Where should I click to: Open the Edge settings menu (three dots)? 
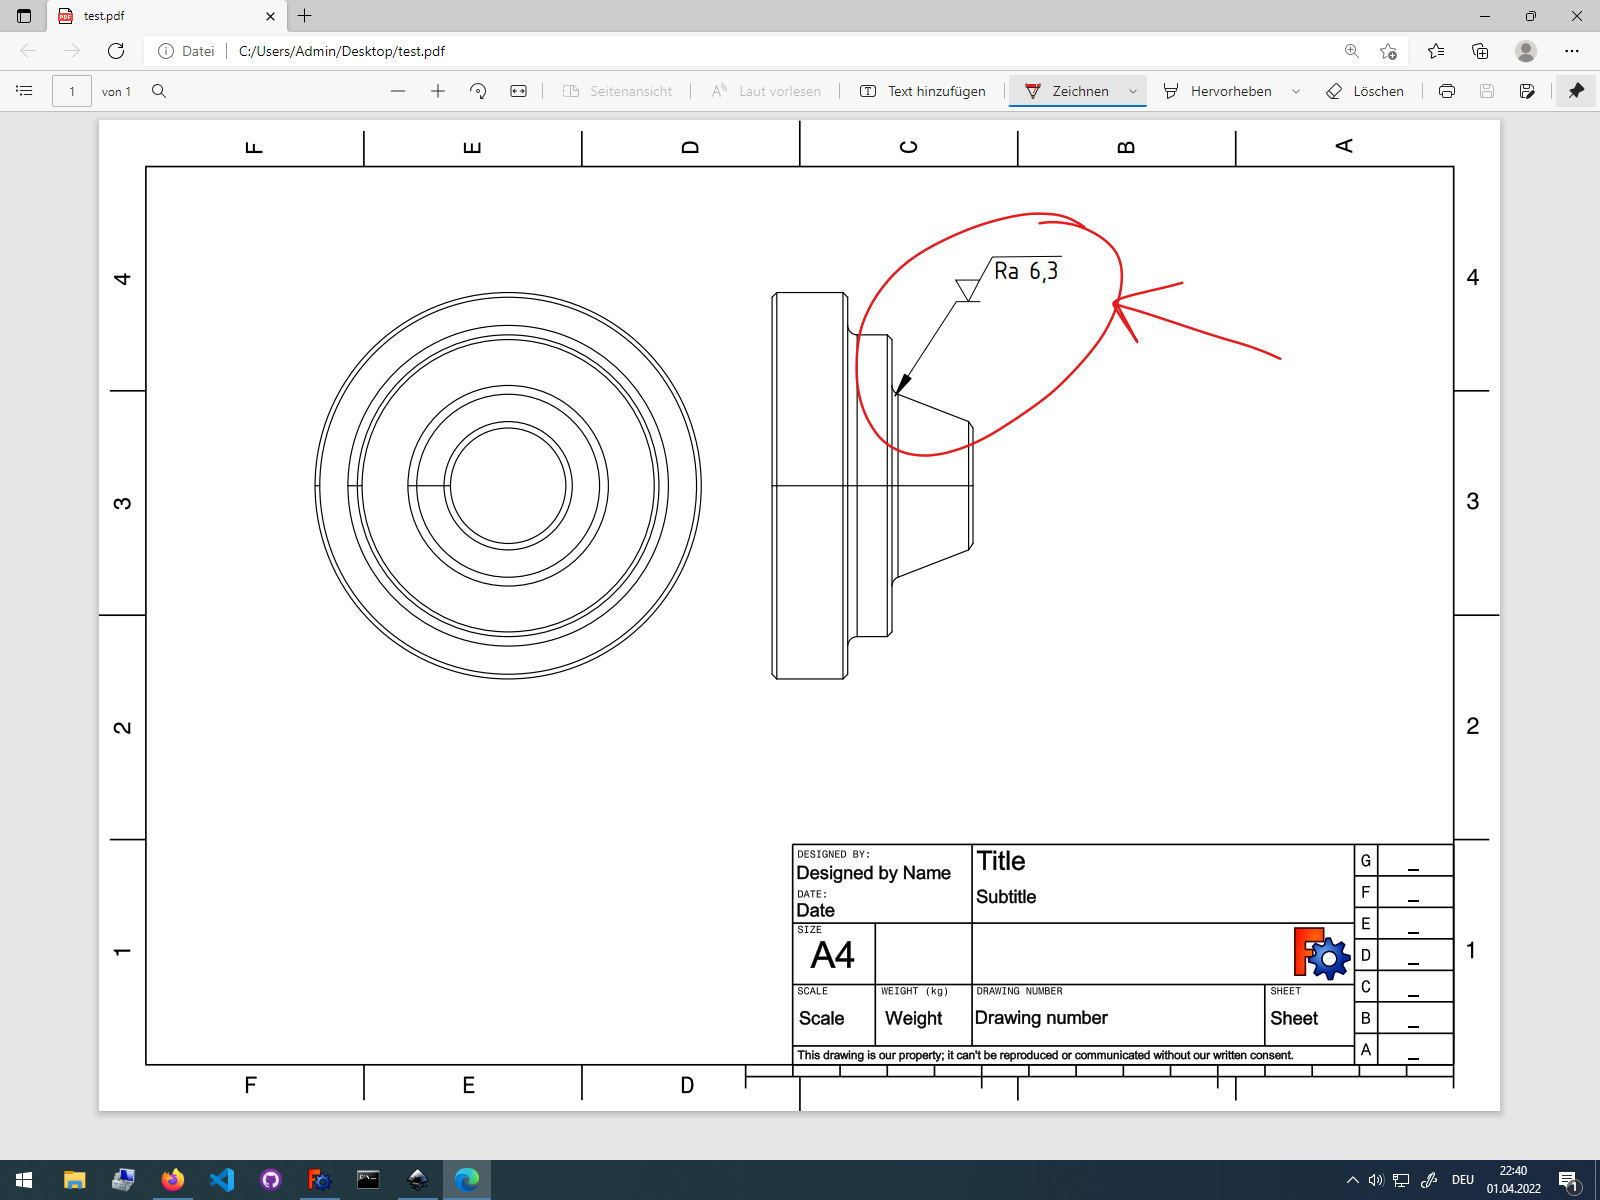coord(1572,51)
